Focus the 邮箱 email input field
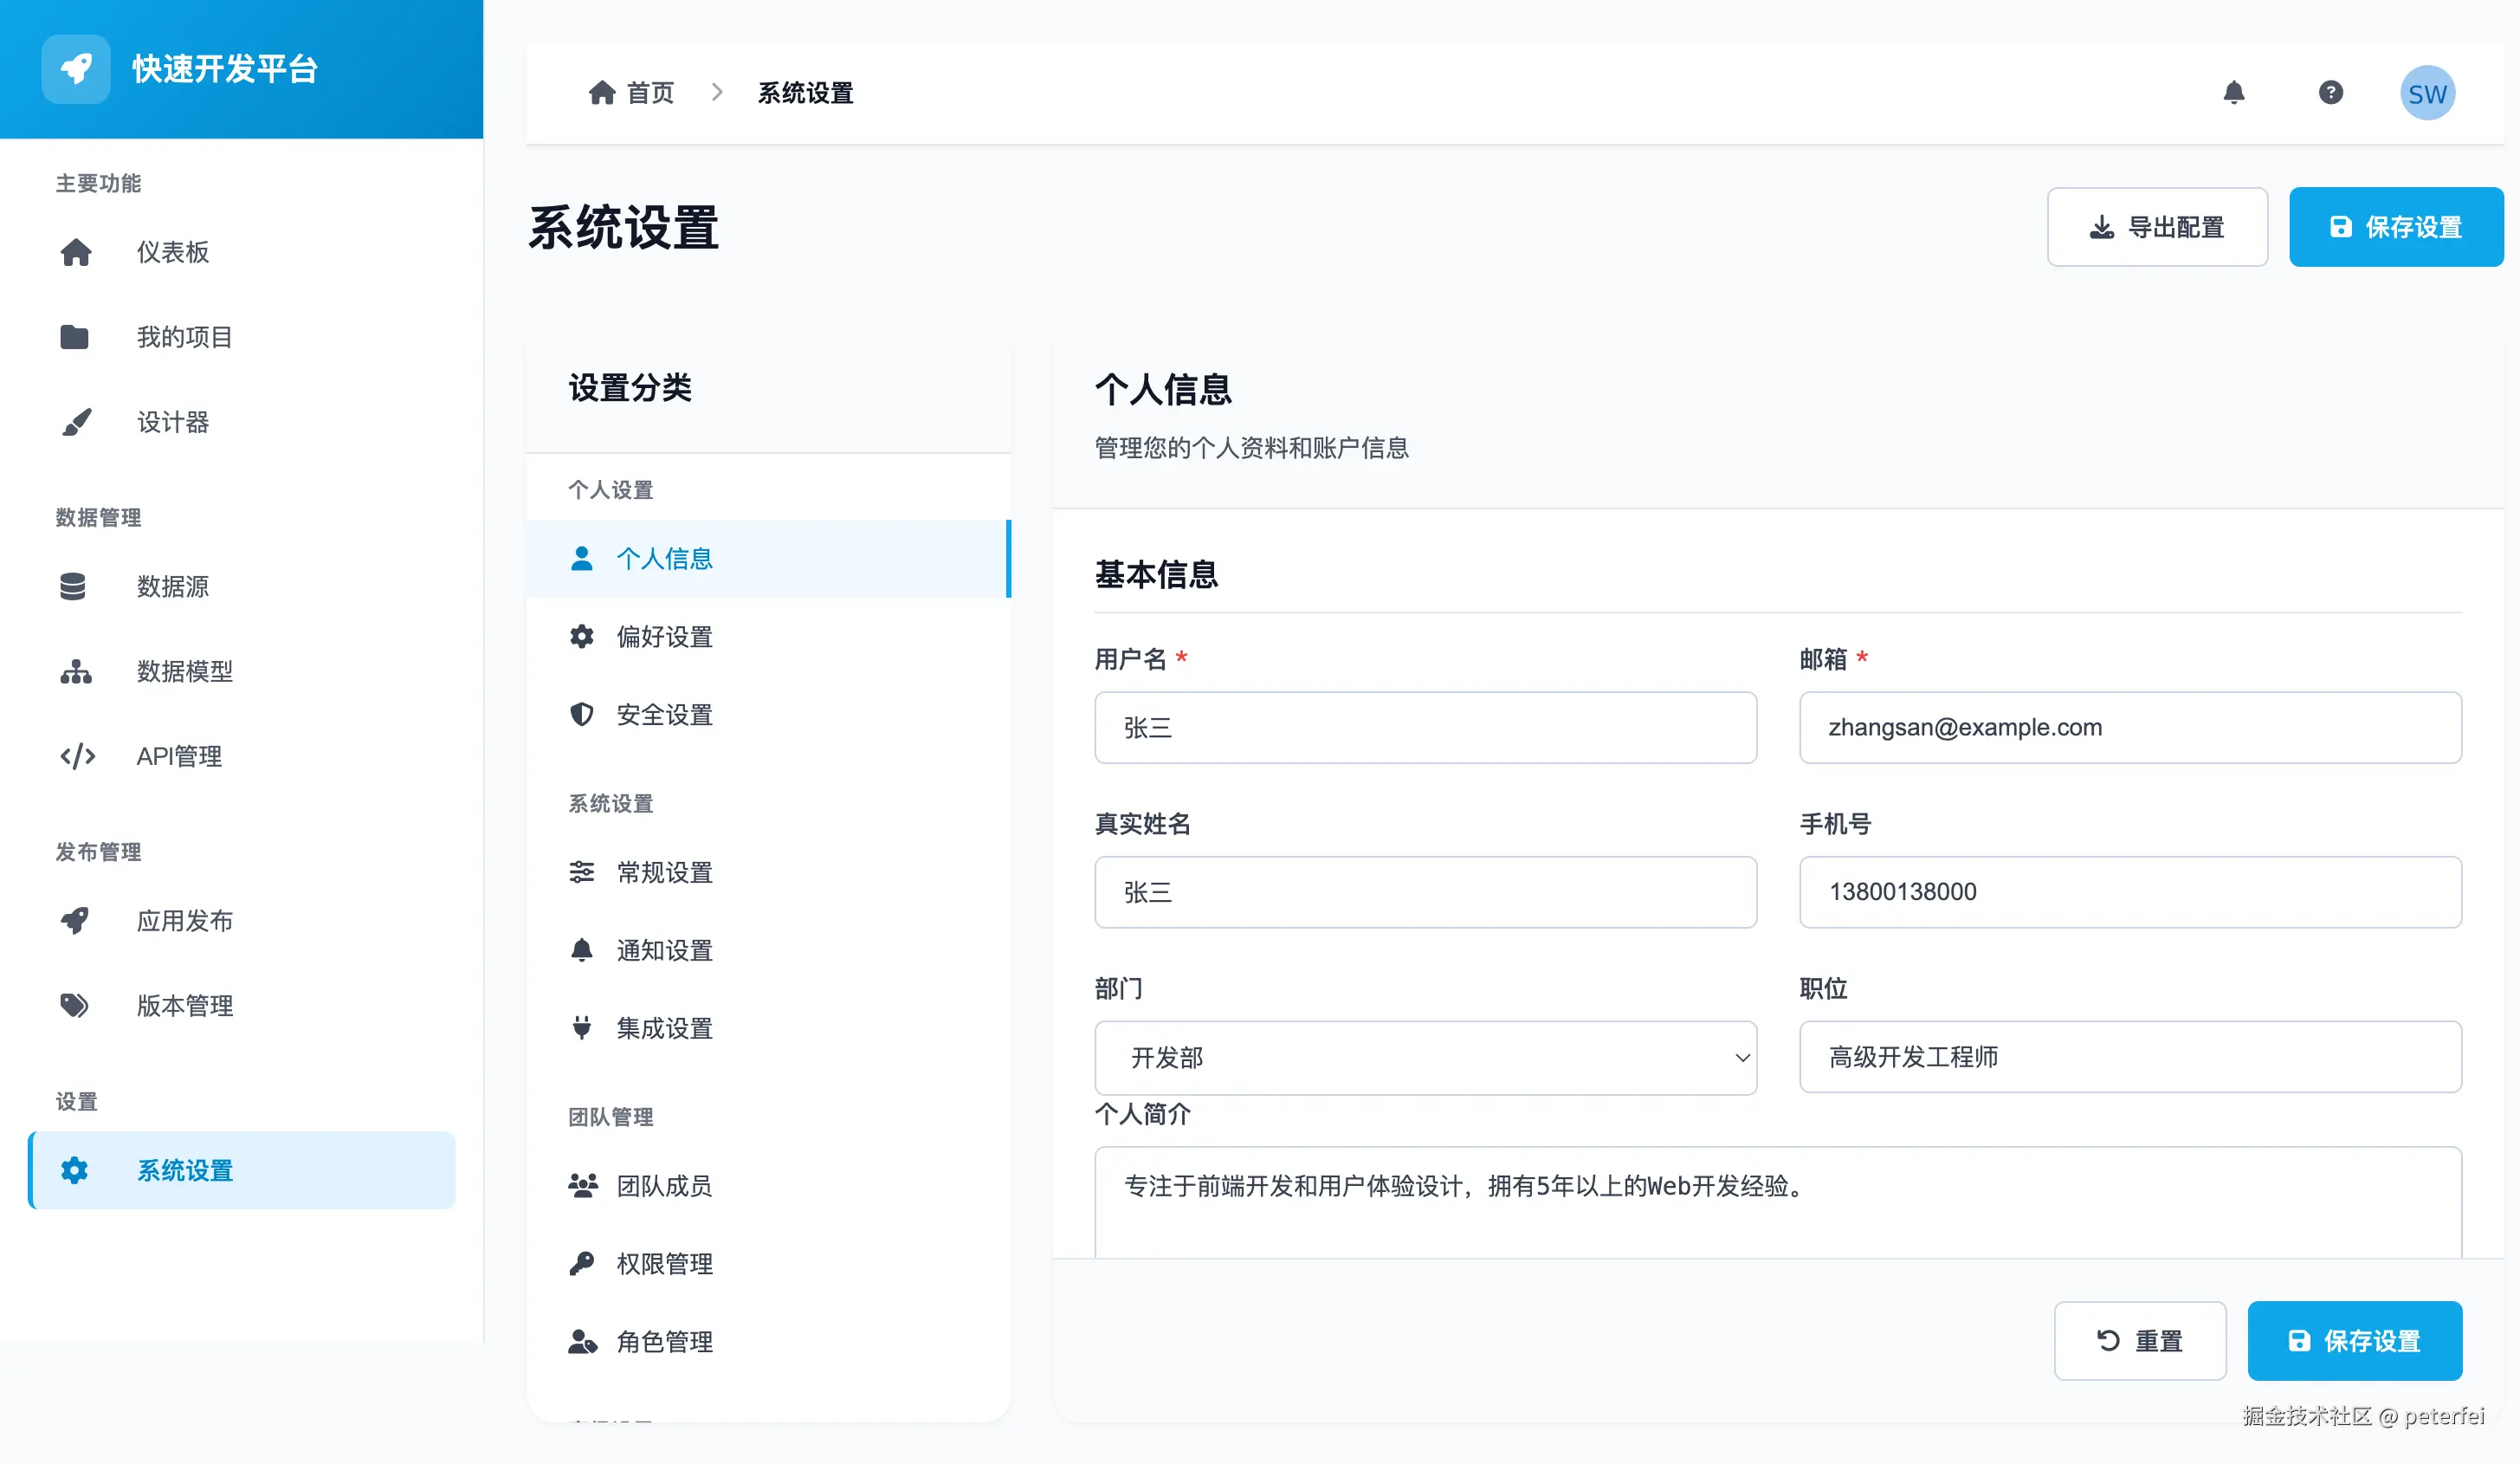Screen dimensions: 2520x1464 2129,727
